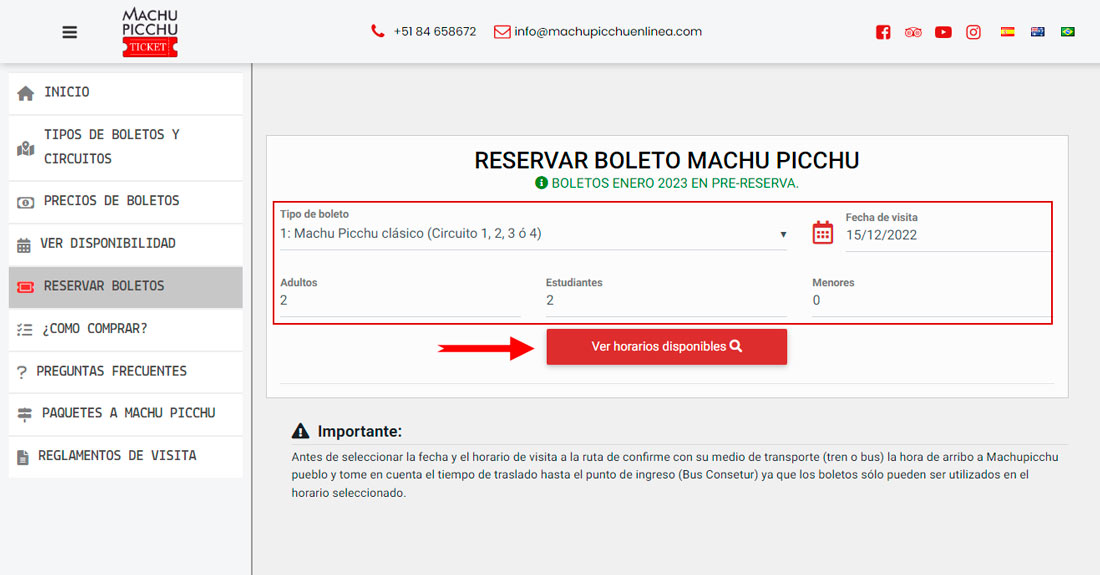1100x575 pixels.
Task: Click the Fecha de visita date field
Action: point(945,236)
